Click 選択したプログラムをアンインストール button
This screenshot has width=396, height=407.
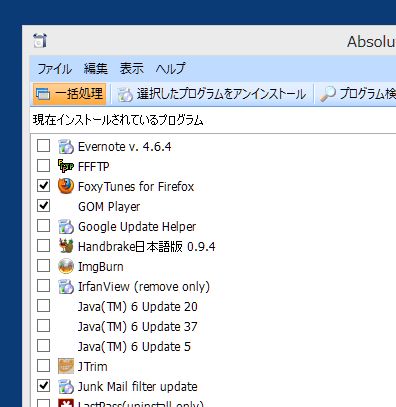pos(211,94)
